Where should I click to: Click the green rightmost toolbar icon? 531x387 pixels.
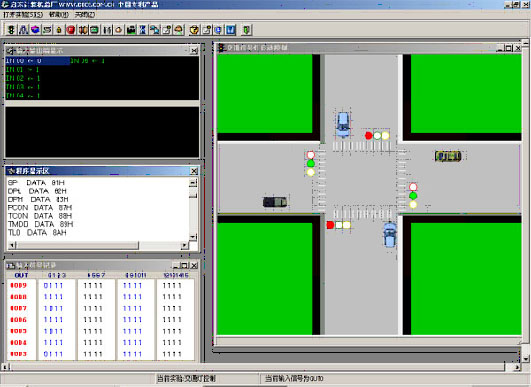247,30
